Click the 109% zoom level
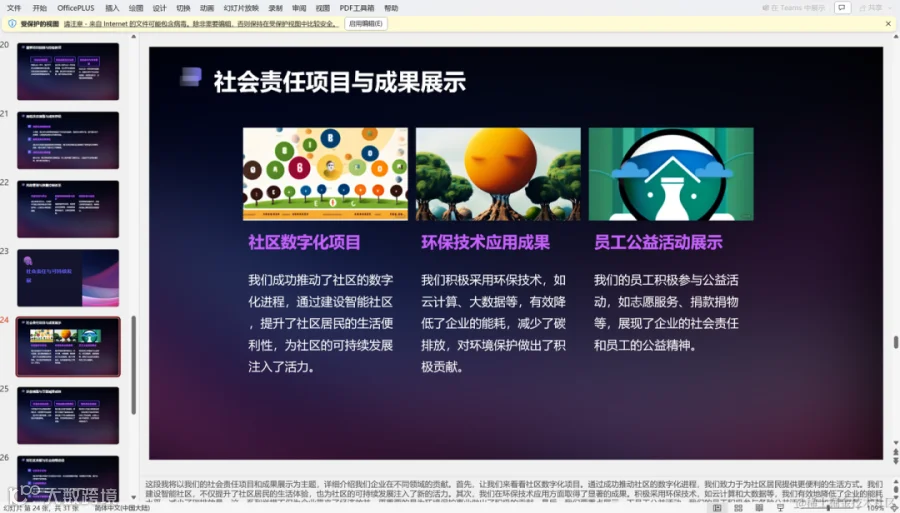Viewport: 900px width, 513px height. [x=876, y=508]
